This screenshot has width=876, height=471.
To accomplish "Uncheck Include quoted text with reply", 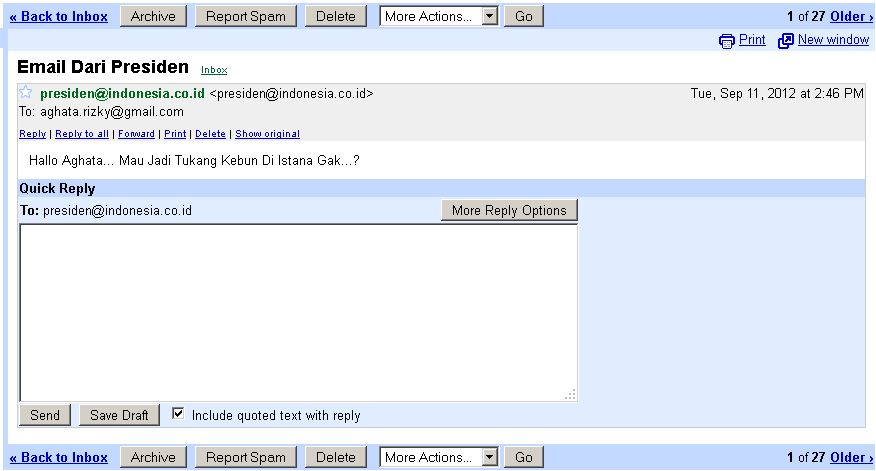I will (178, 414).
